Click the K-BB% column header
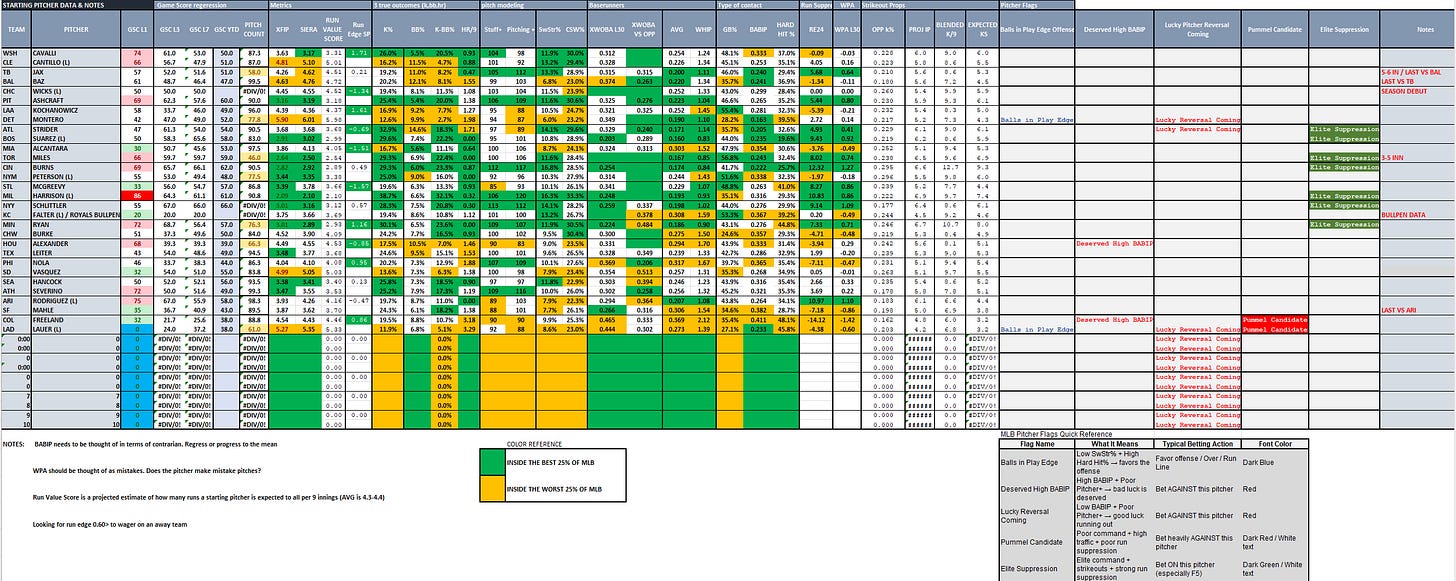The width and height of the screenshot is (1456, 581). tap(442, 31)
